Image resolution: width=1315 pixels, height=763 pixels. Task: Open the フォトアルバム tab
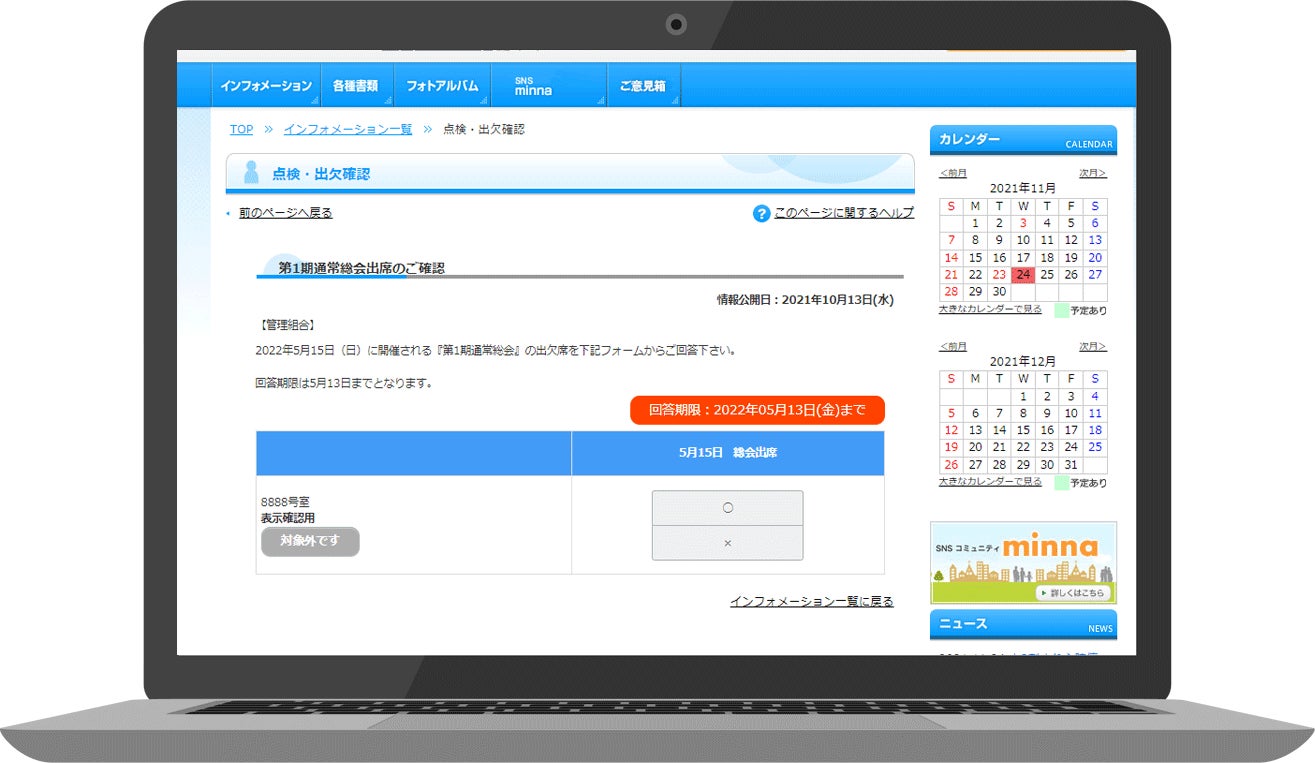click(x=442, y=86)
